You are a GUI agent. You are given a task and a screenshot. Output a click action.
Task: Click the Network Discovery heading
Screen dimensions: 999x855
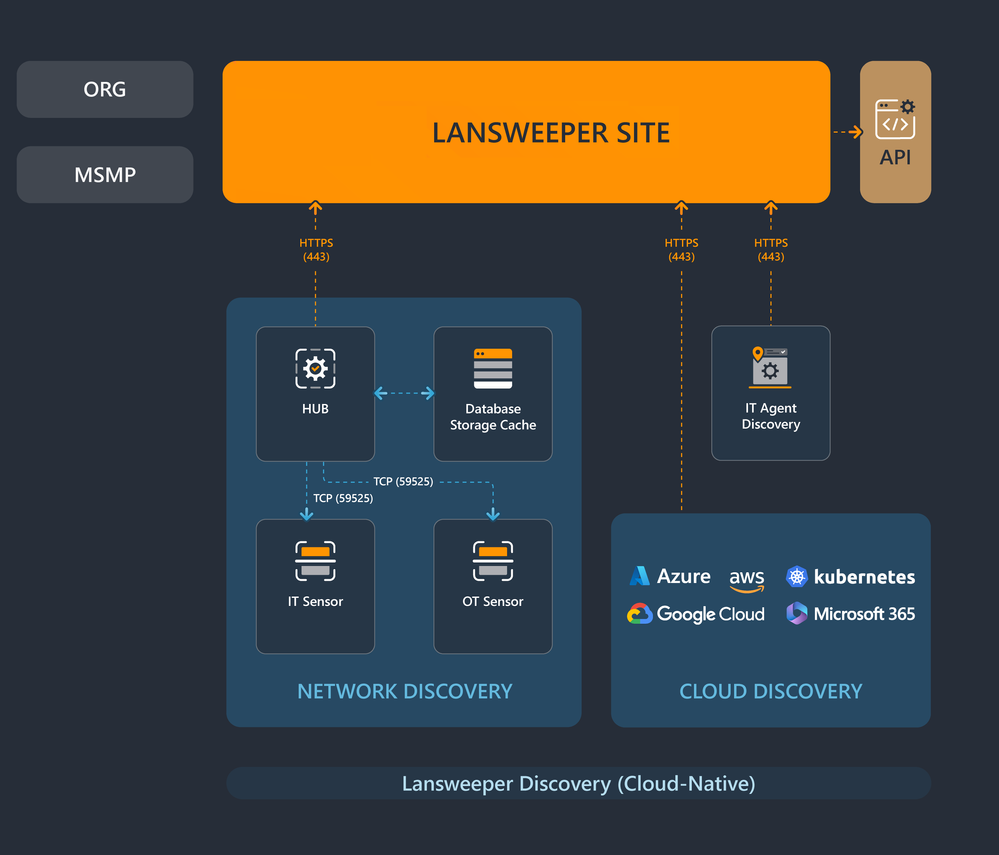point(404,691)
